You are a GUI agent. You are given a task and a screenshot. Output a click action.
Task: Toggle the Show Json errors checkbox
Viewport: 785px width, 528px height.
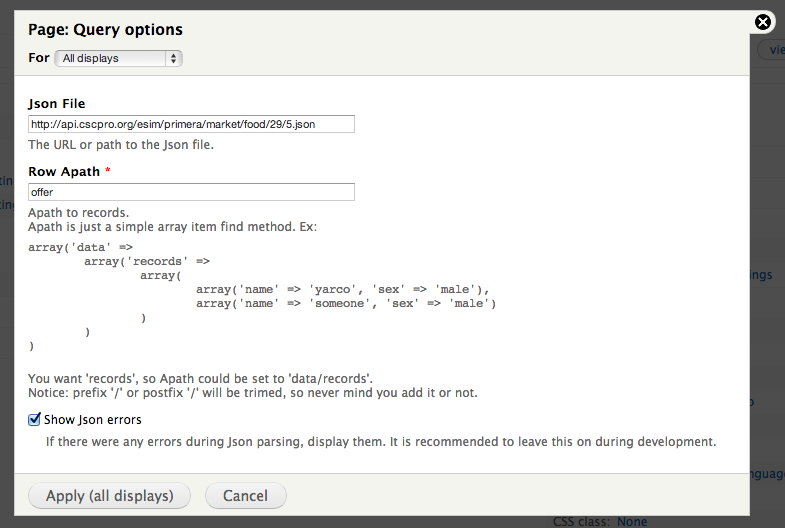(x=34, y=419)
